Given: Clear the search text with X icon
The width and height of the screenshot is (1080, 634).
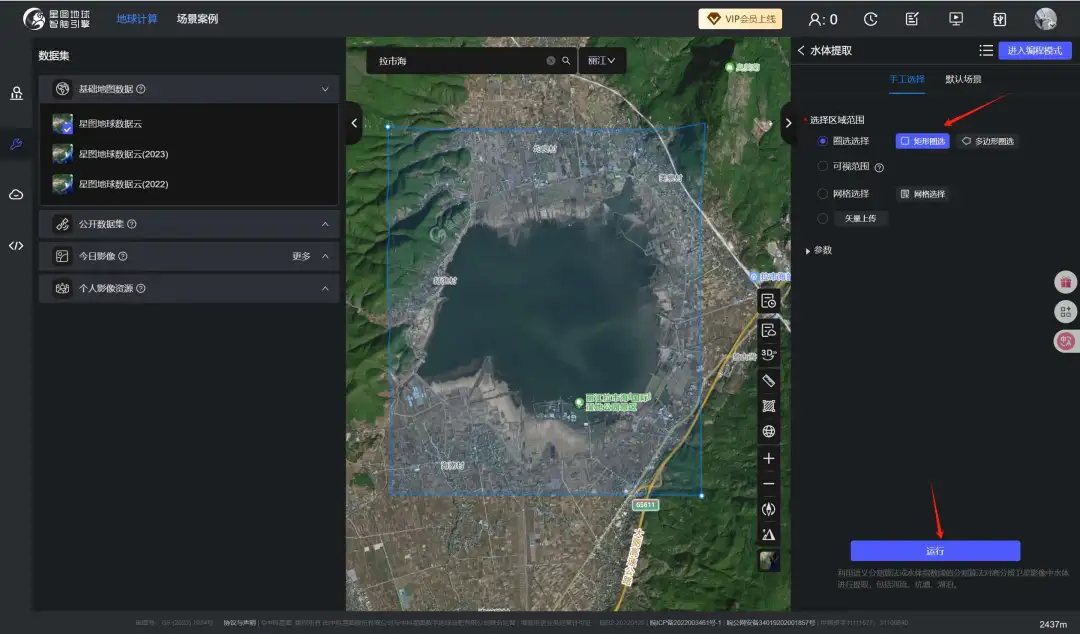Looking at the screenshot, I should (x=550, y=61).
